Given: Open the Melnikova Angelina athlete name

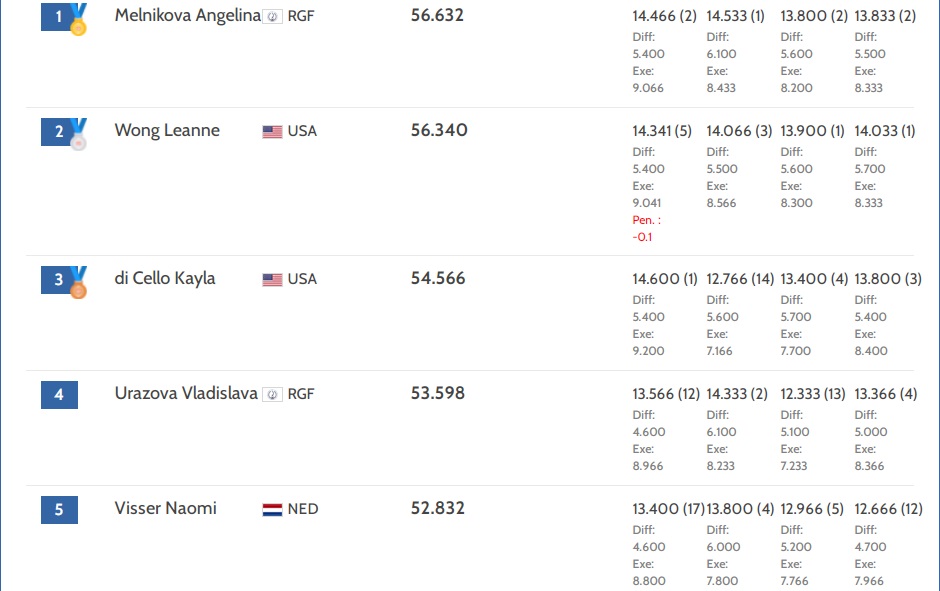Looking at the screenshot, I should pyautogui.click(x=188, y=15).
